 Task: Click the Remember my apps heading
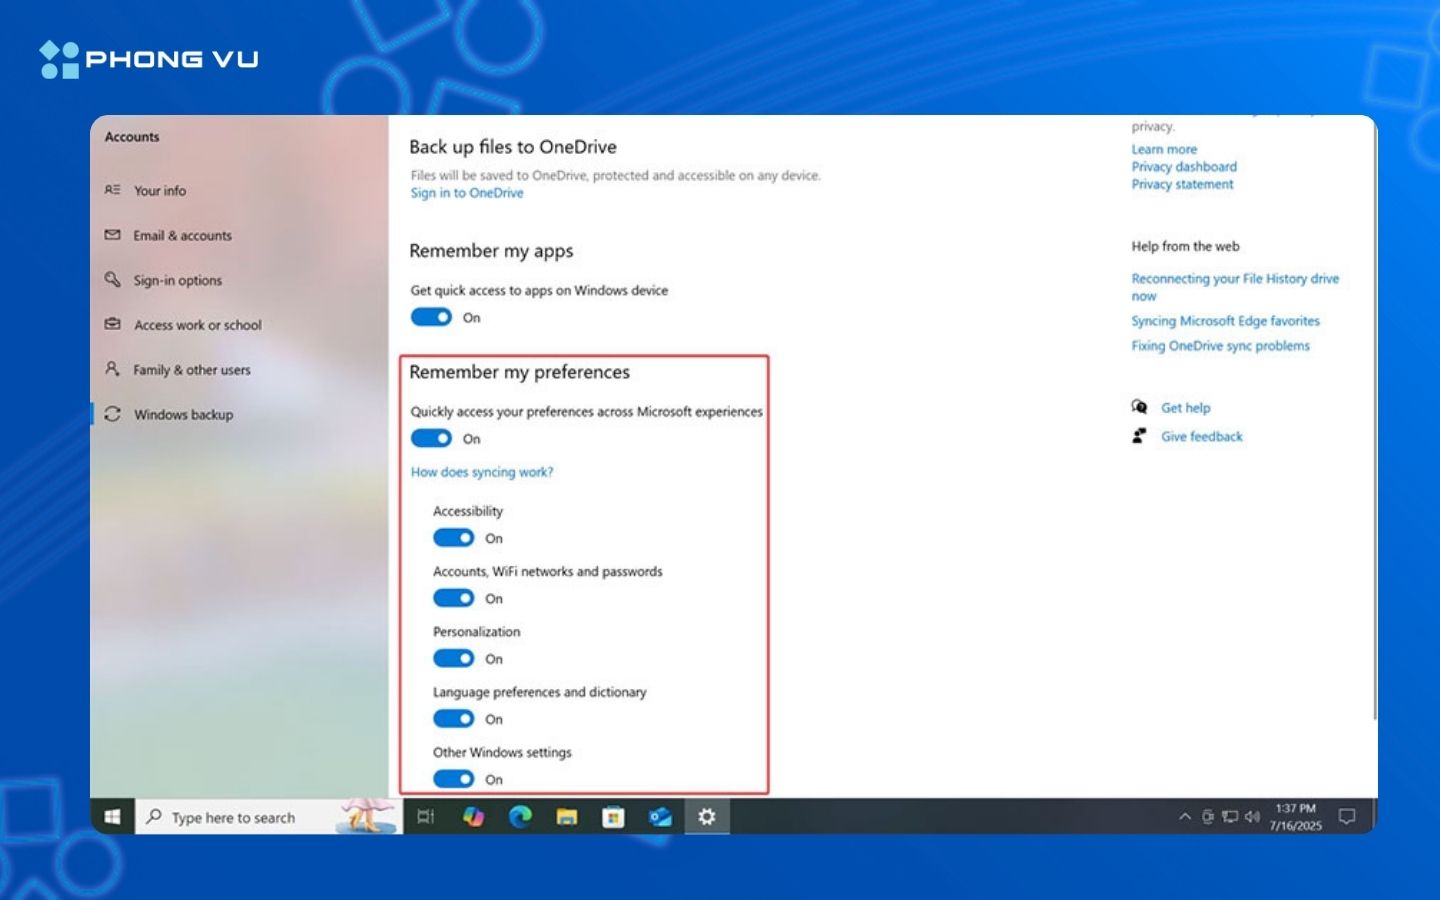tap(491, 251)
